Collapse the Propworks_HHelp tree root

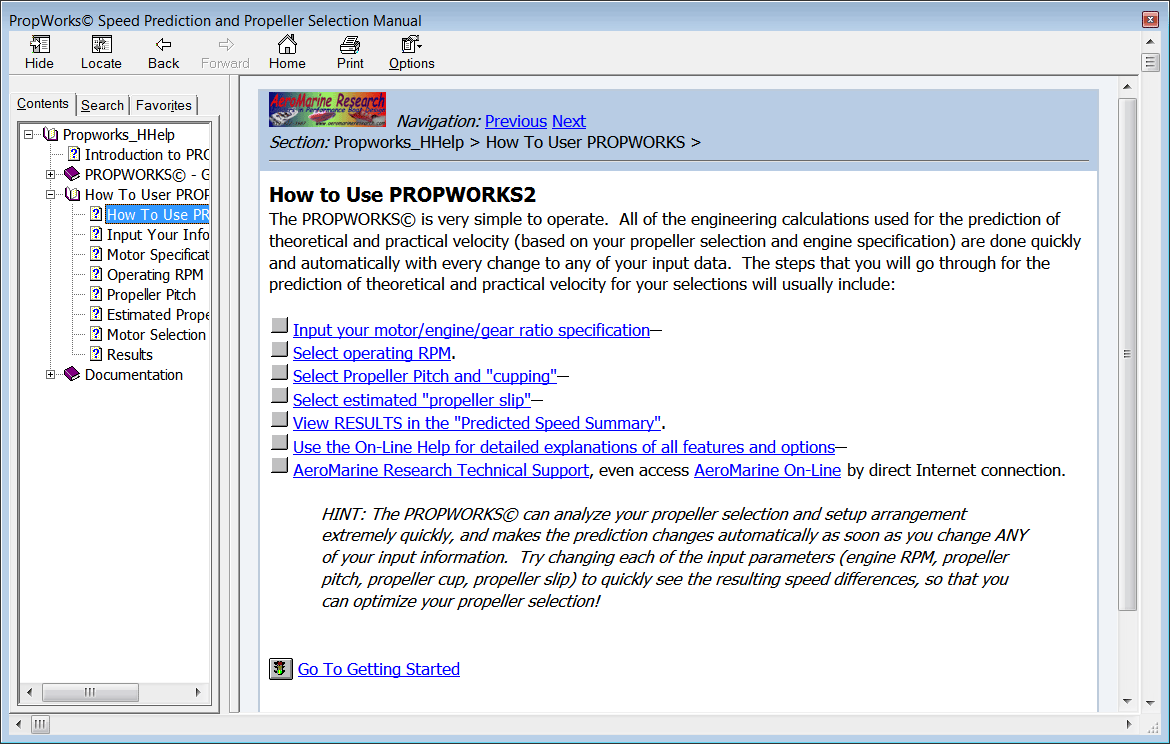pyautogui.click(x=28, y=134)
